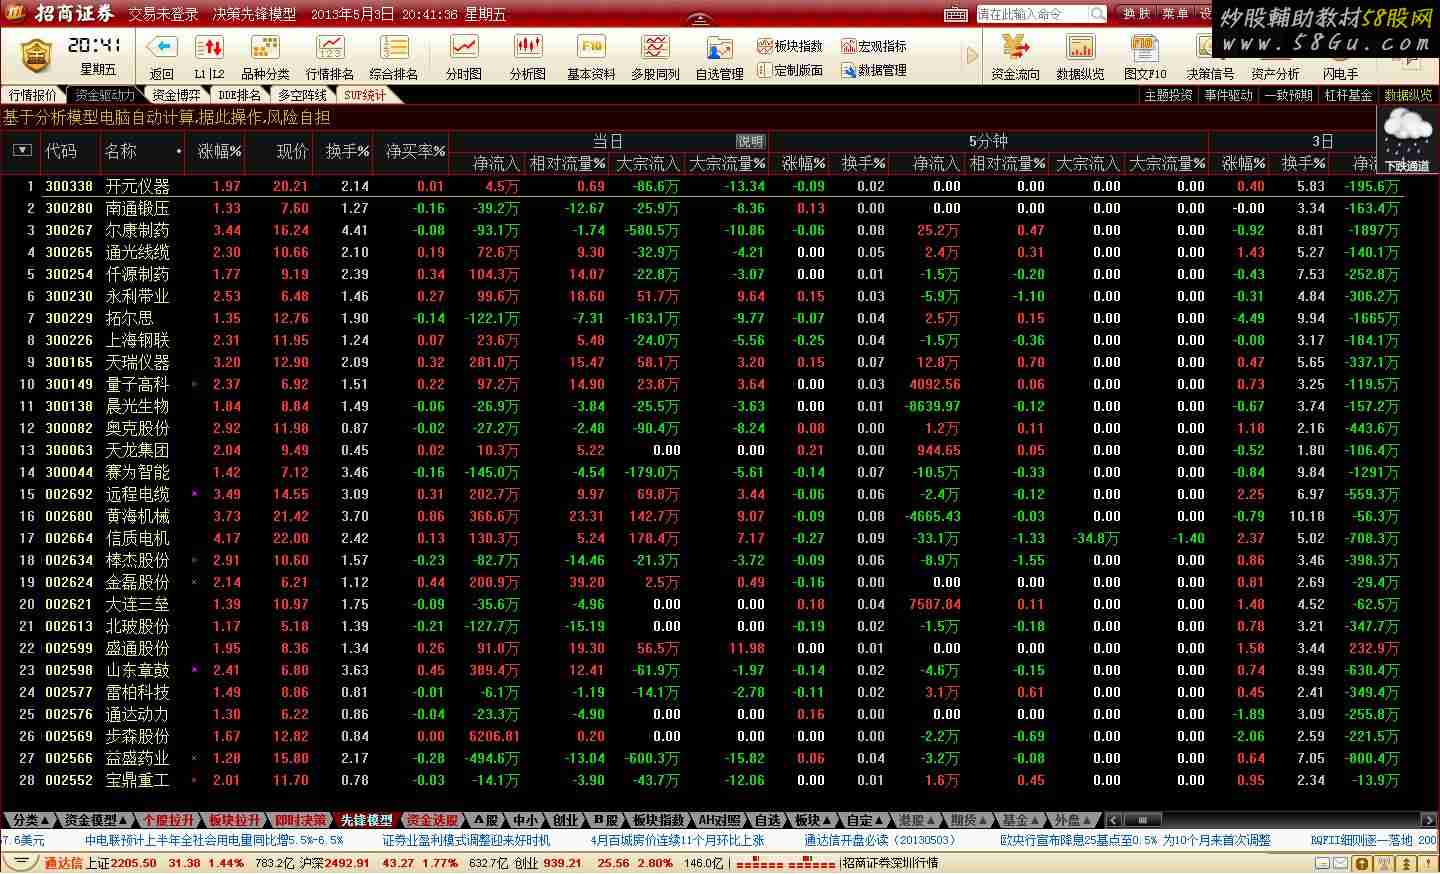Image resolution: width=1440 pixels, height=874 pixels.
Task: Open 定制版面 toolbar item
Action: (790, 70)
